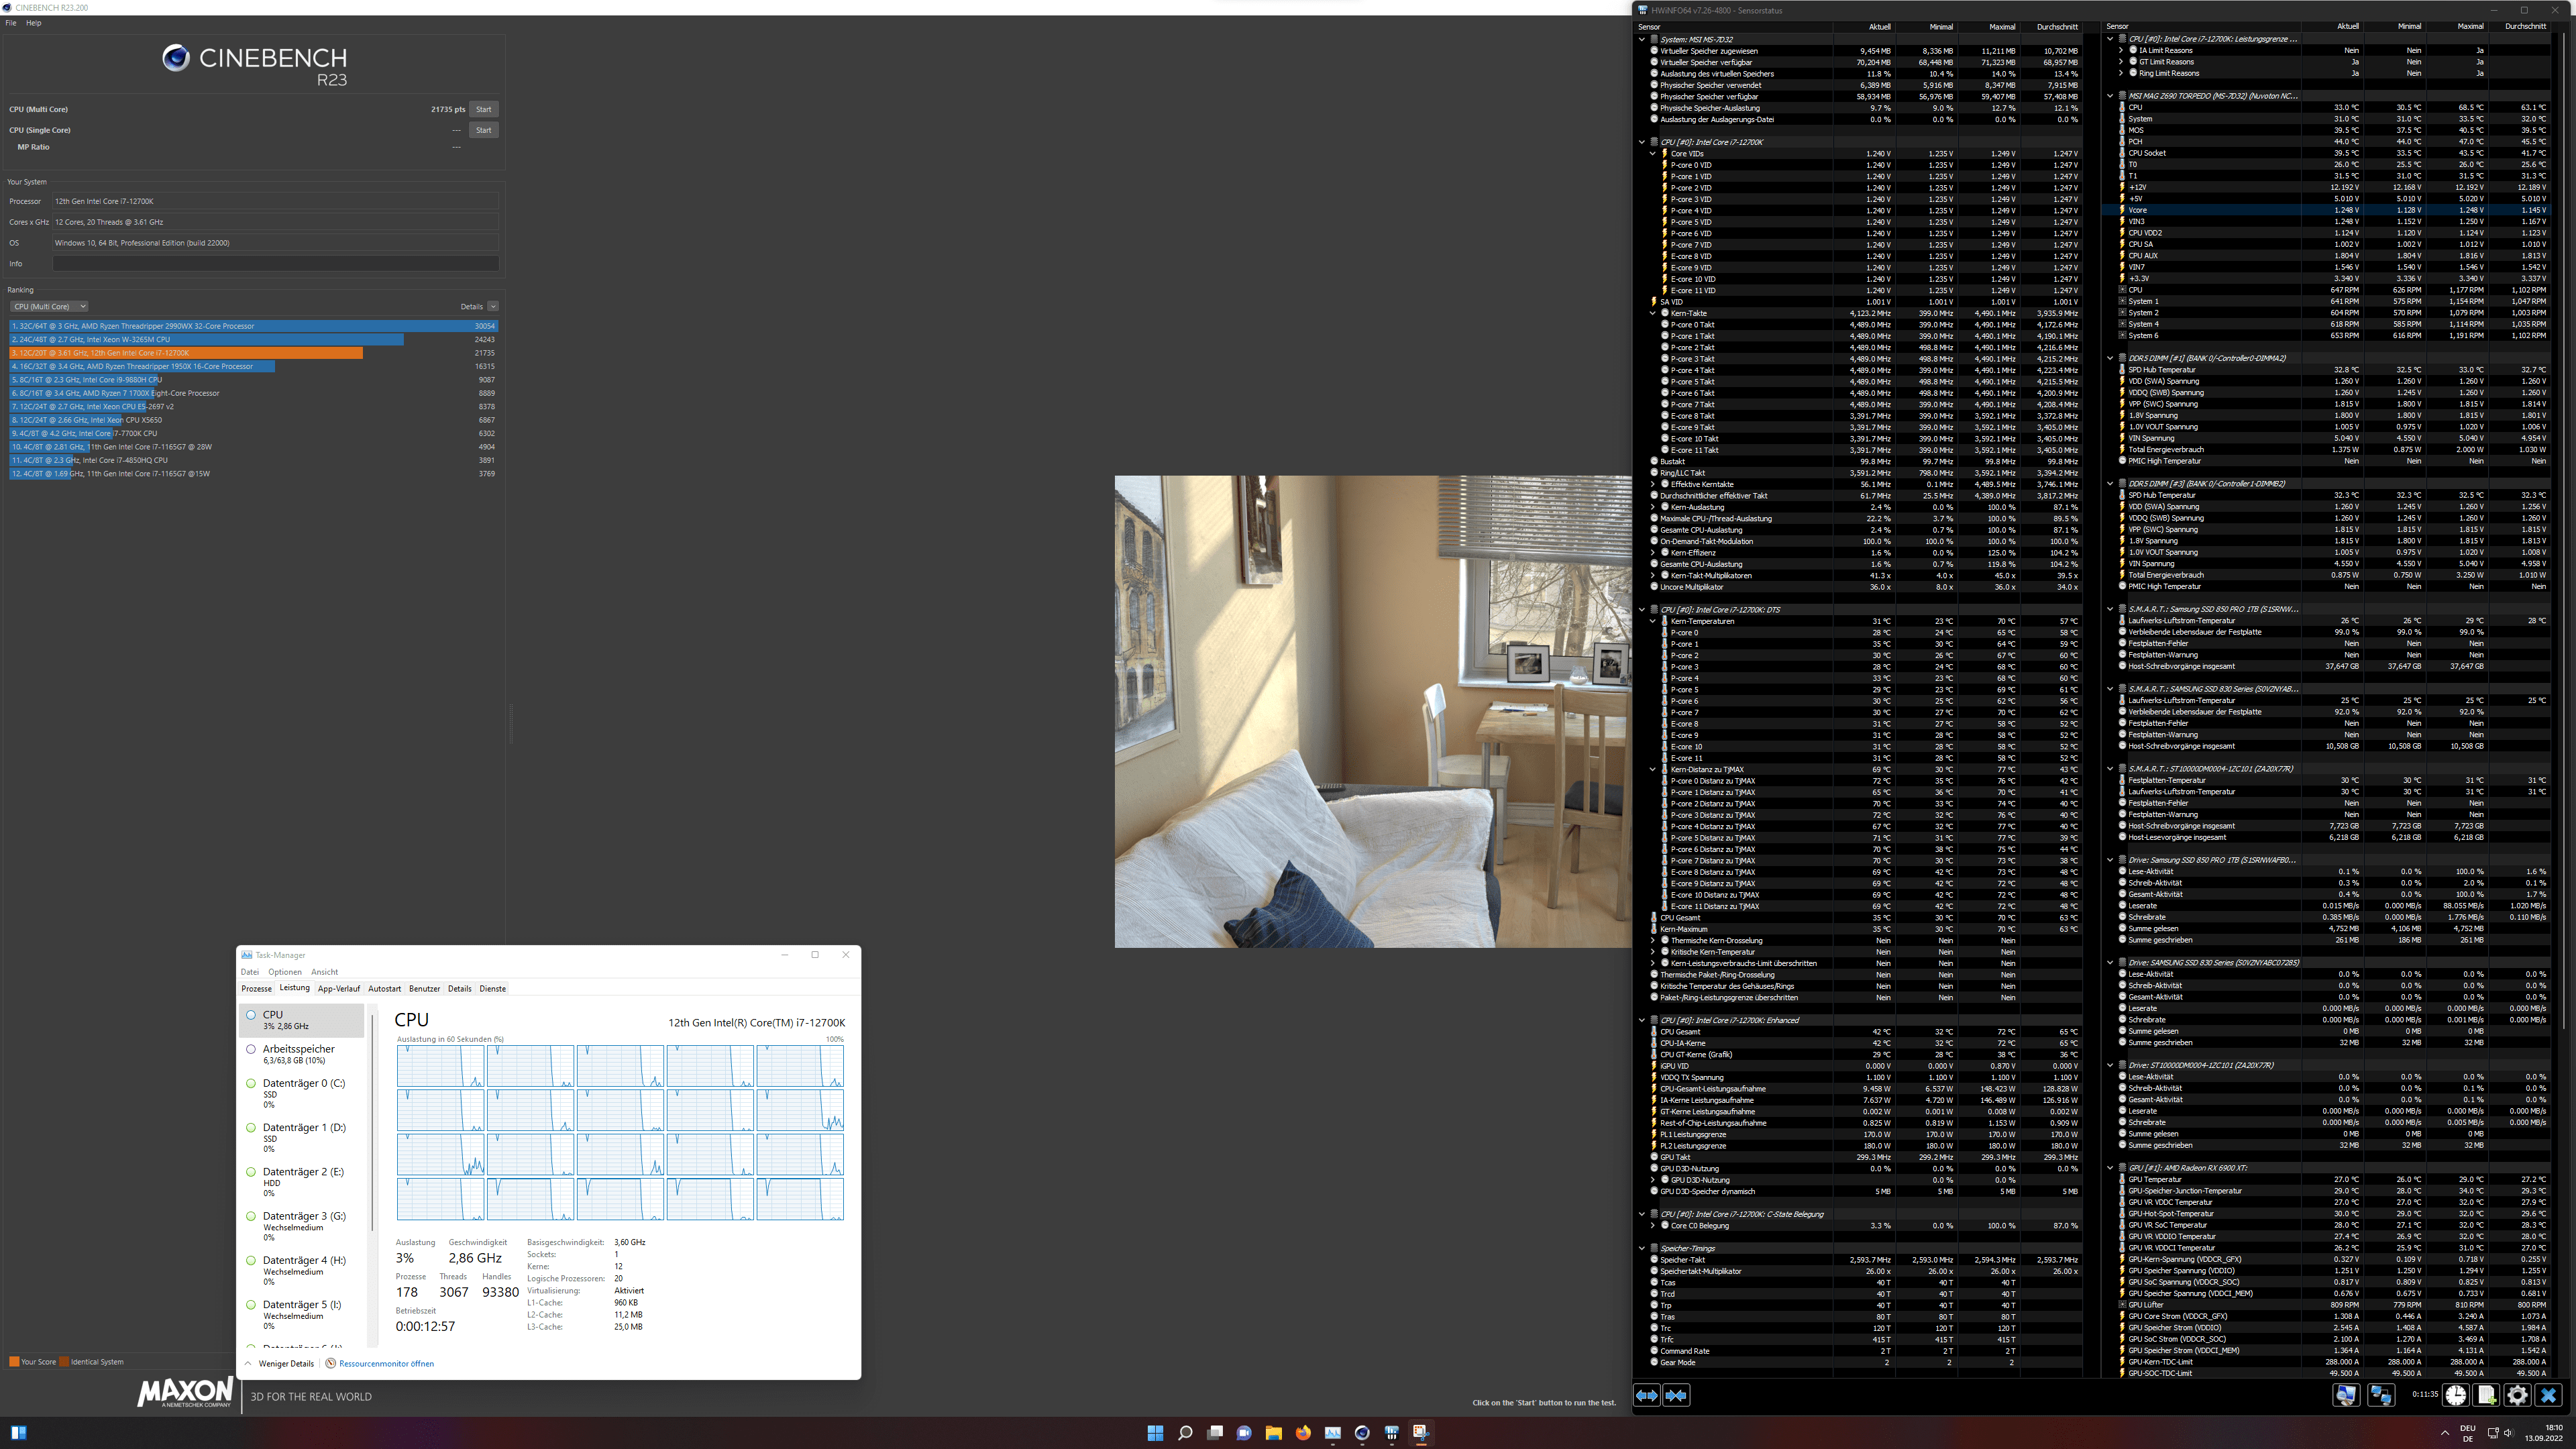
Task: Switch to Dienste tab
Action: click(x=493, y=989)
